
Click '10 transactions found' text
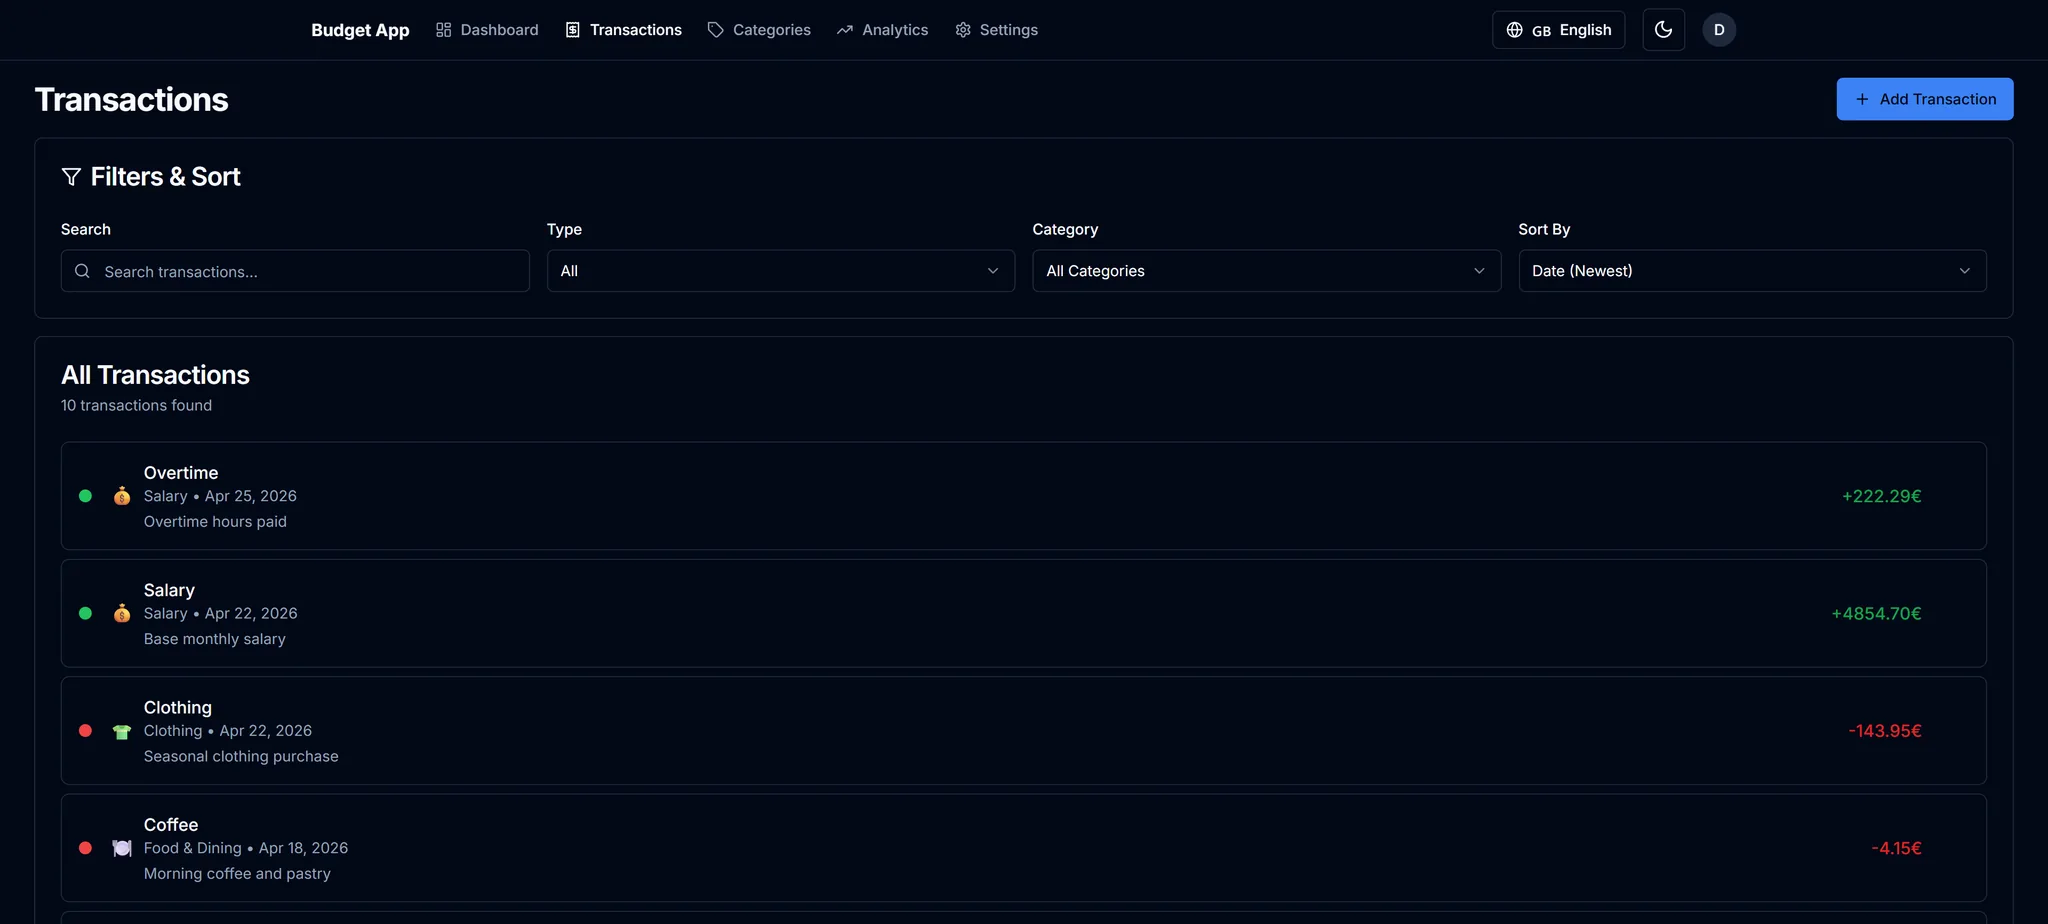(136, 405)
